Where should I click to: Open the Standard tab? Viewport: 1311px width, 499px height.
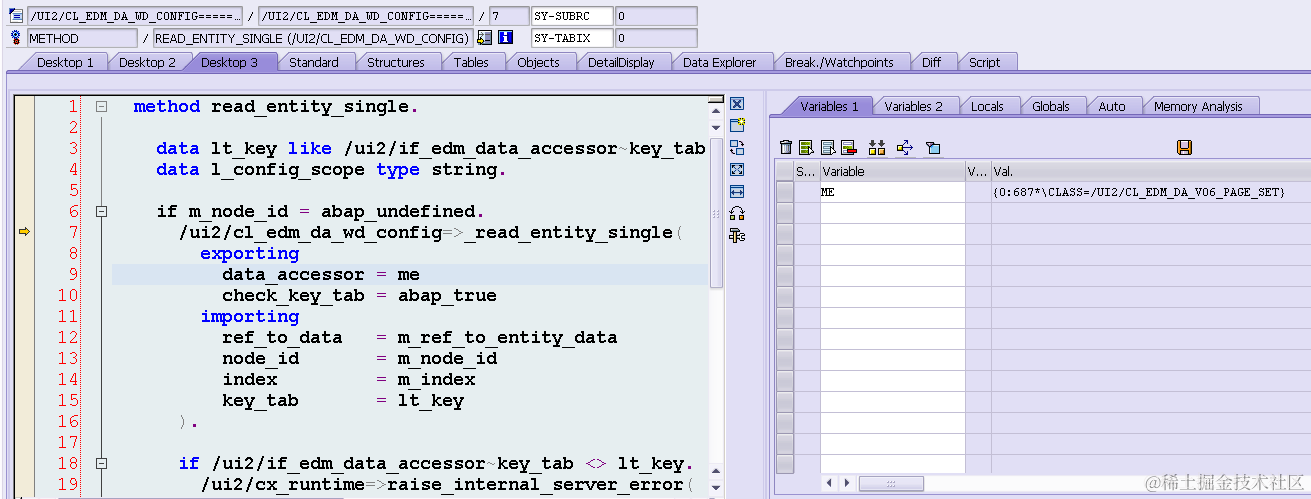(314, 62)
